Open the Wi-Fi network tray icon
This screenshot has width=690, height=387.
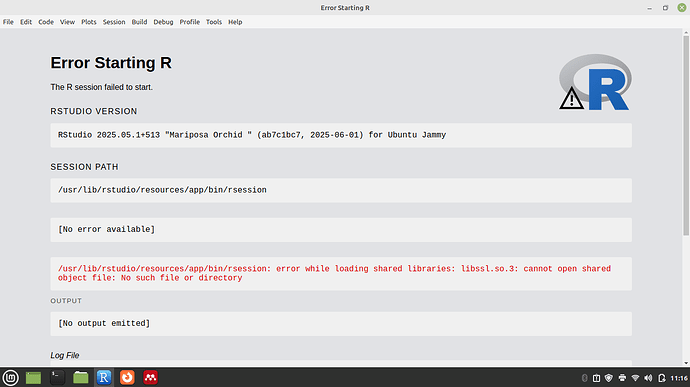[x=635, y=378]
